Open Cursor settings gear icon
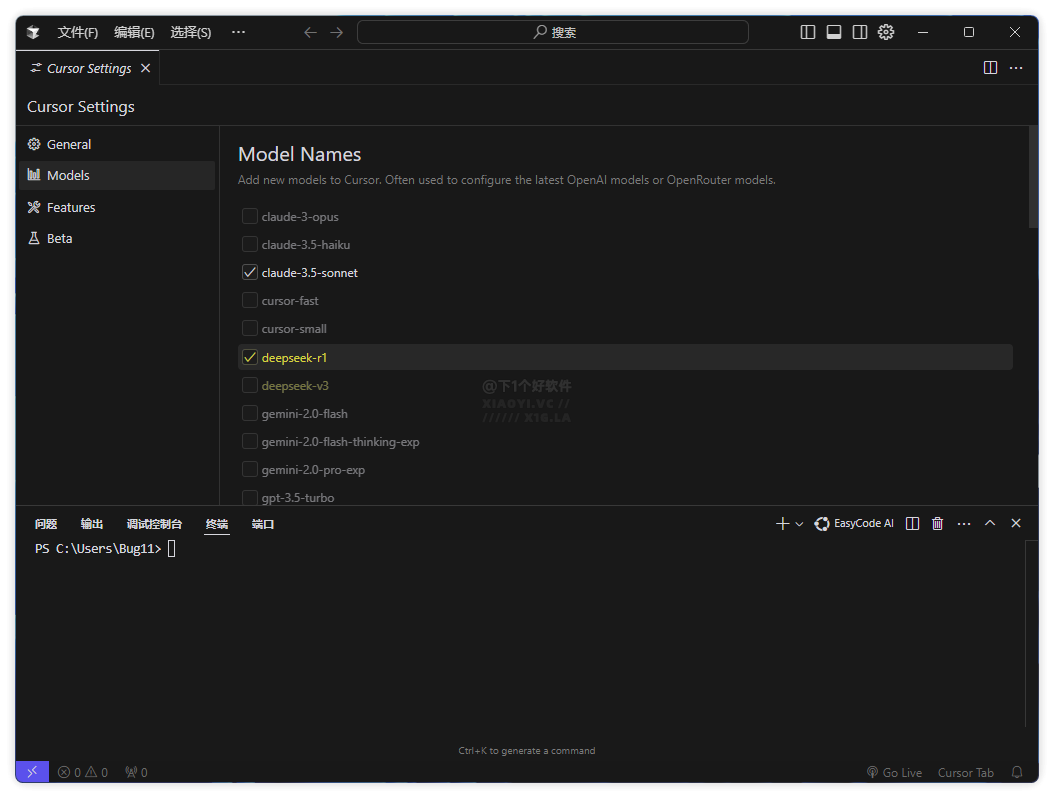The width and height of the screenshot is (1054, 798). point(886,32)
